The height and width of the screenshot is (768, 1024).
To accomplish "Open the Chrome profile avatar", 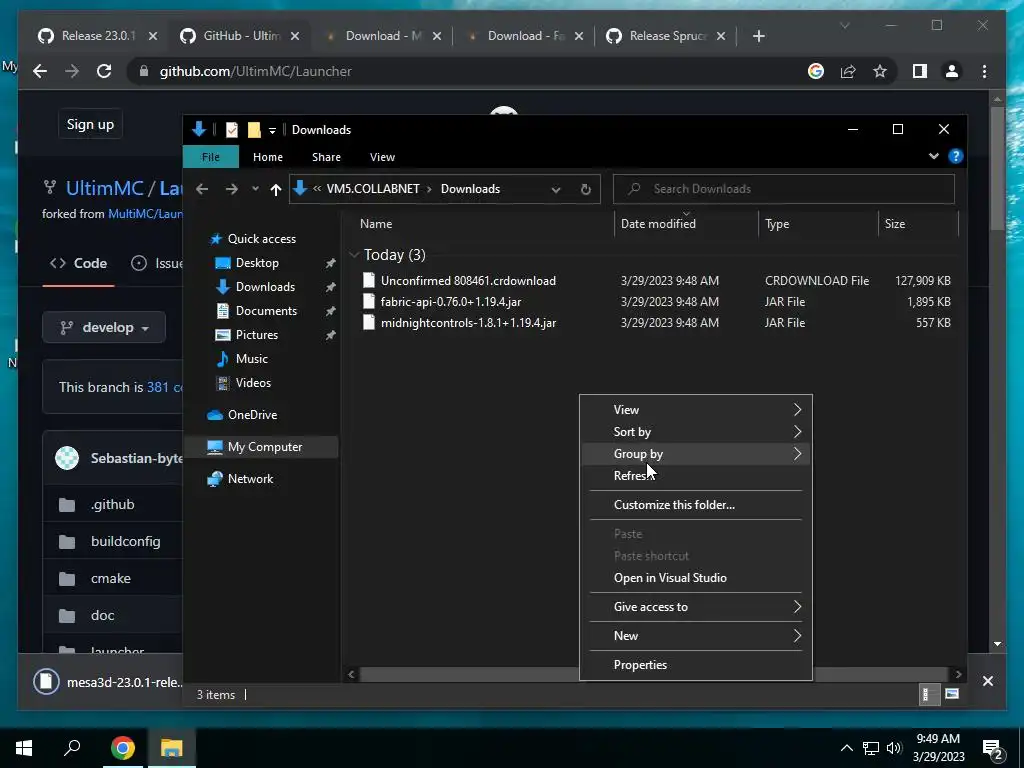I will 952,71.
